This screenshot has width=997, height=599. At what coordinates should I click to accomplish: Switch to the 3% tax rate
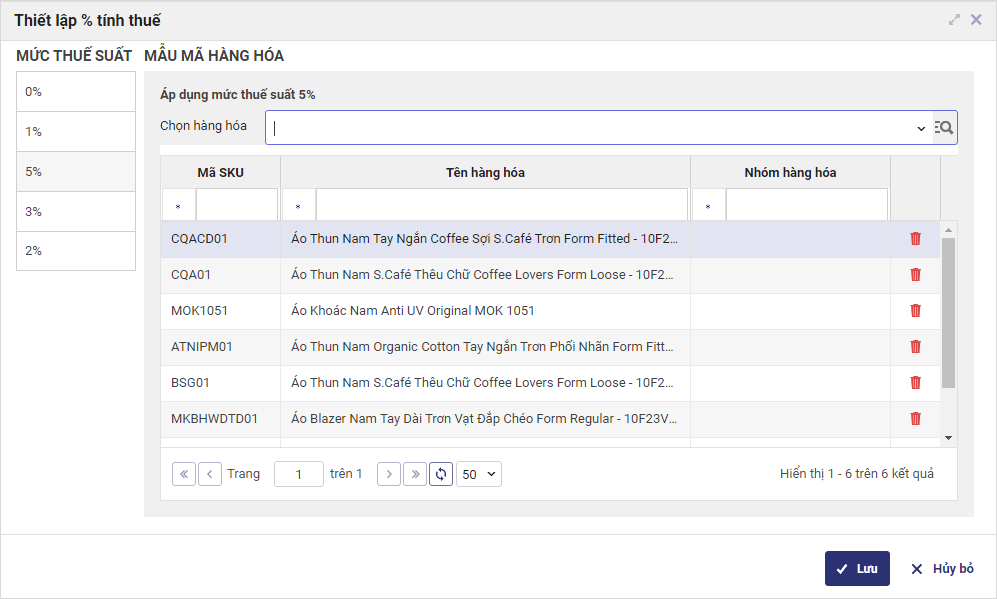[76, 212]
